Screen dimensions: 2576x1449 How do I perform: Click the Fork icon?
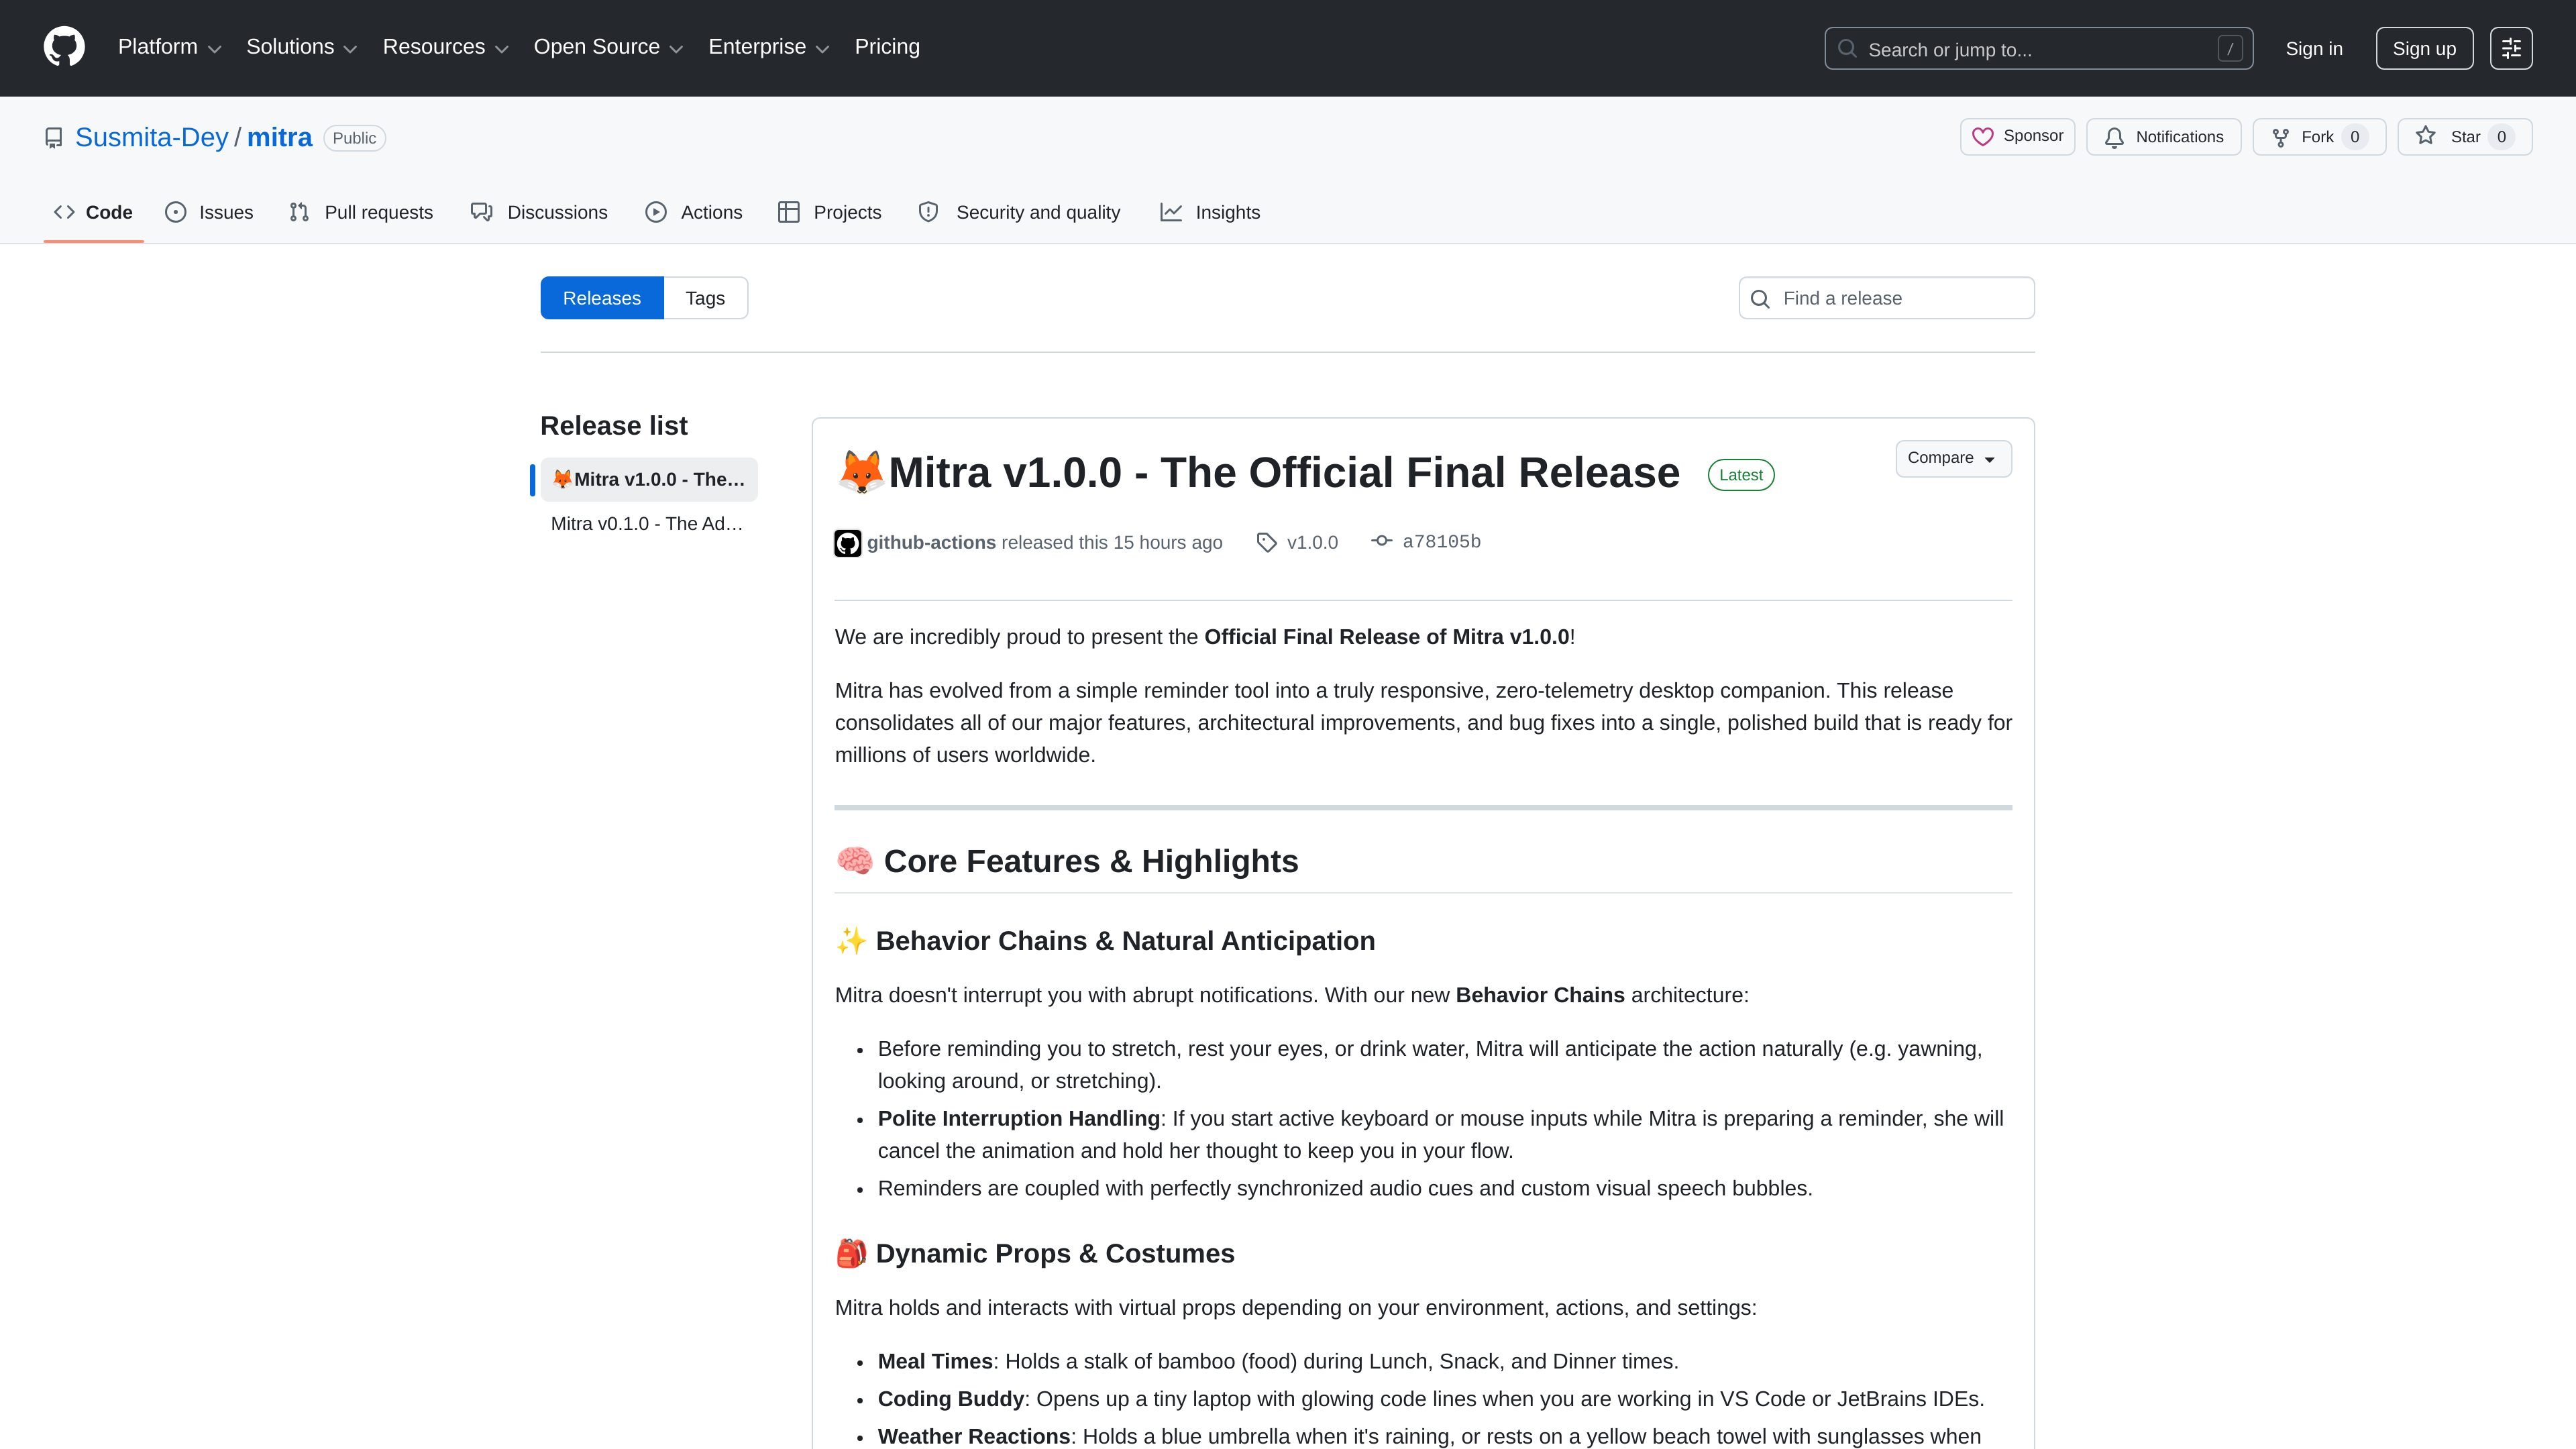(2280, 138)
